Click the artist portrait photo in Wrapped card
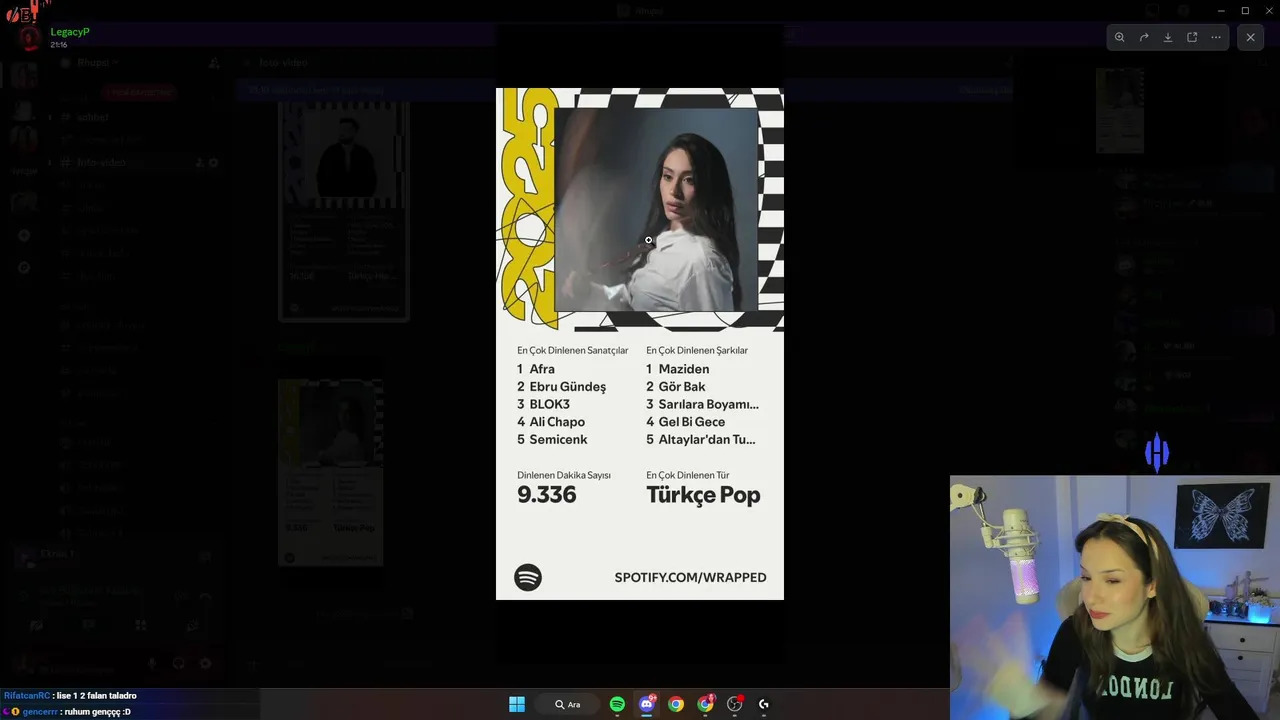Screen dimensions: 1280x720 656,210
